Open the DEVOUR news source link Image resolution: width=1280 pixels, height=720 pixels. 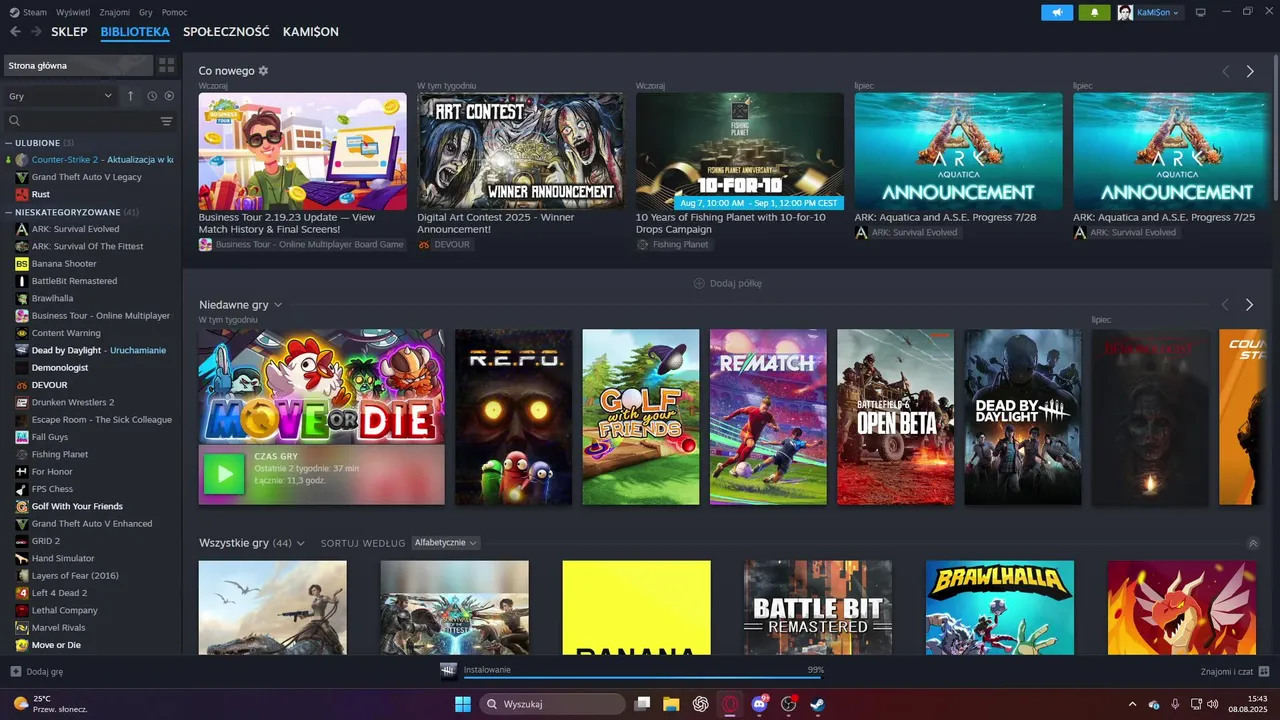[444, 245]
